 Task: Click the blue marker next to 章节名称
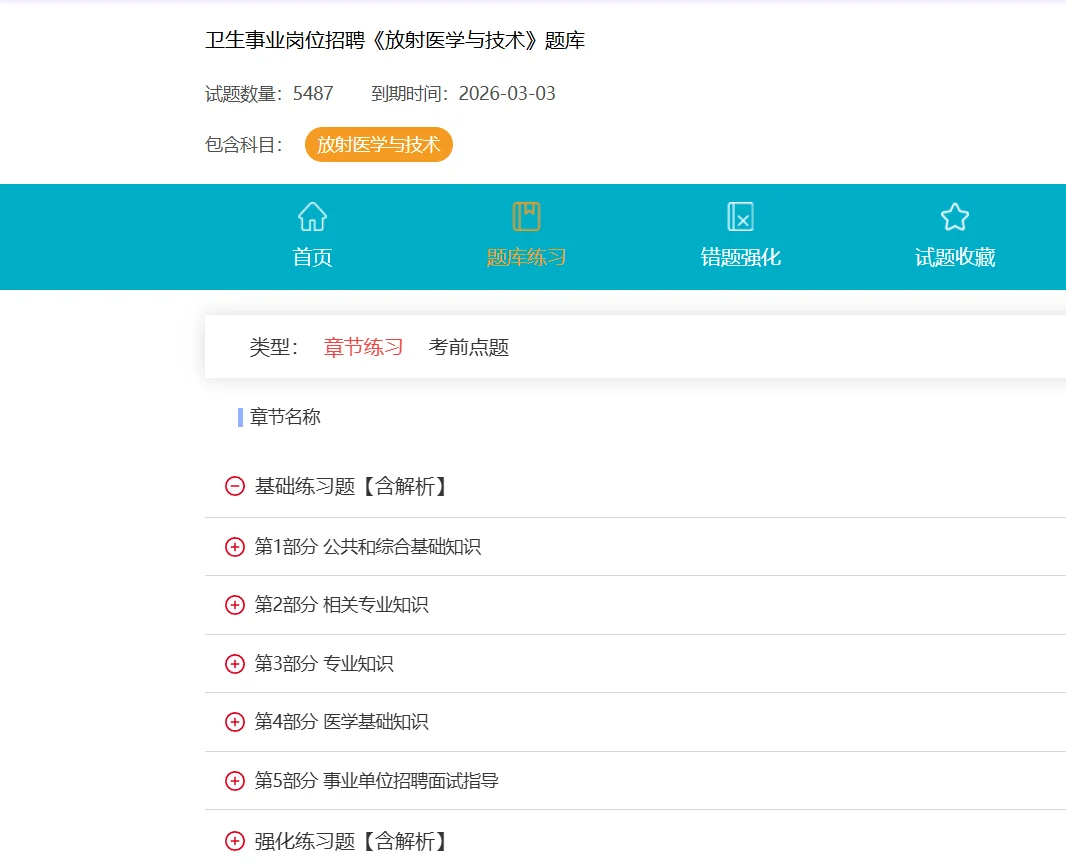tap(238, 417)
